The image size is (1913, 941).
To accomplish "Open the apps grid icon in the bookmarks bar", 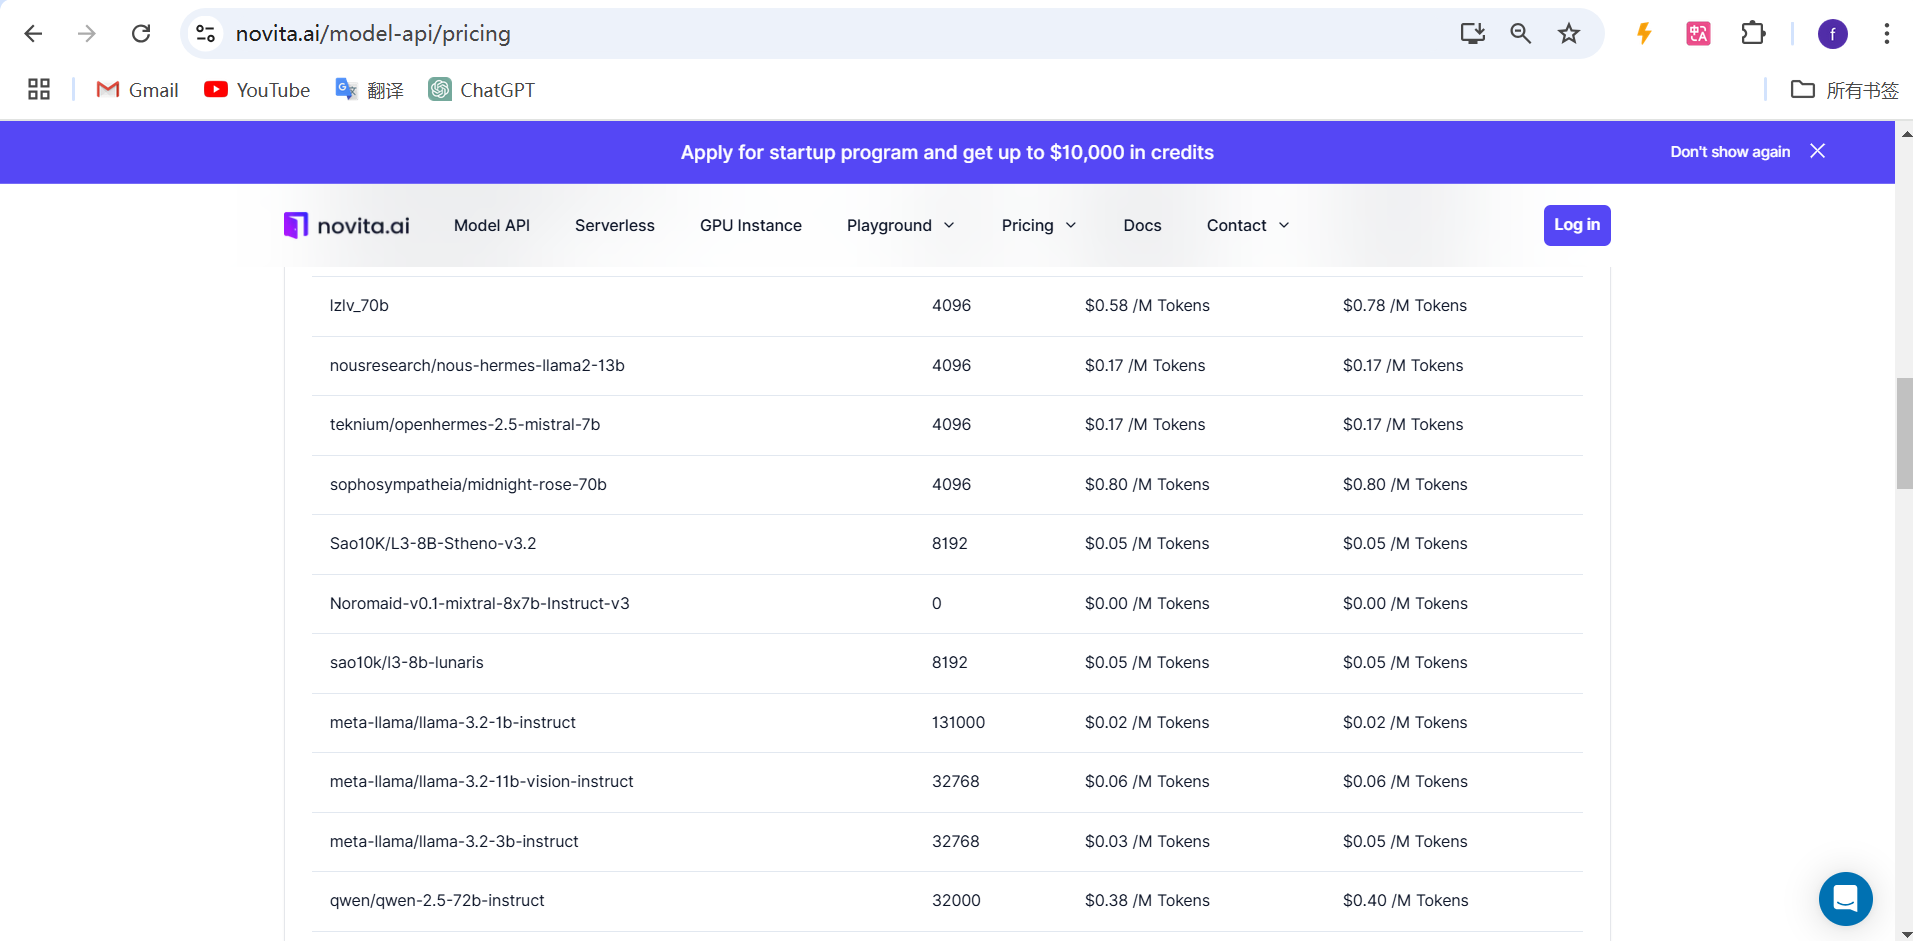I will tap(39, 90).
